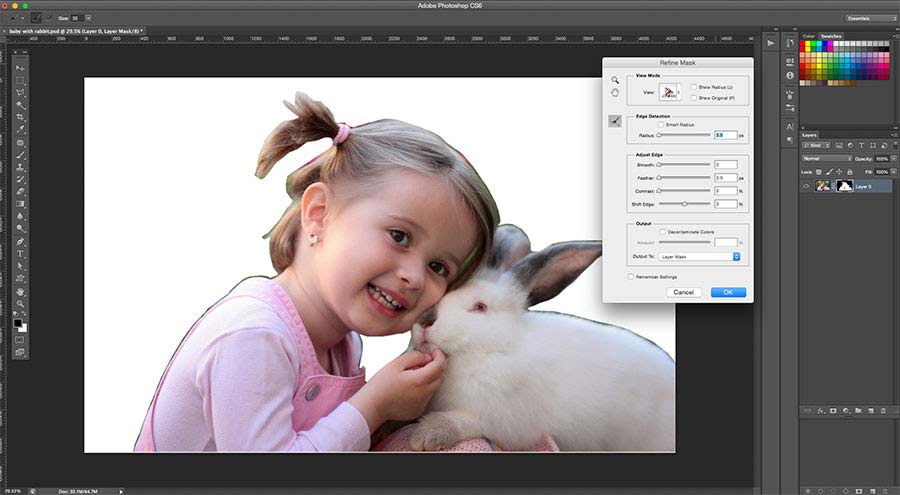Hide Layer 0 using the eye icon
The image size is (900, 495).
pos(807,186)
